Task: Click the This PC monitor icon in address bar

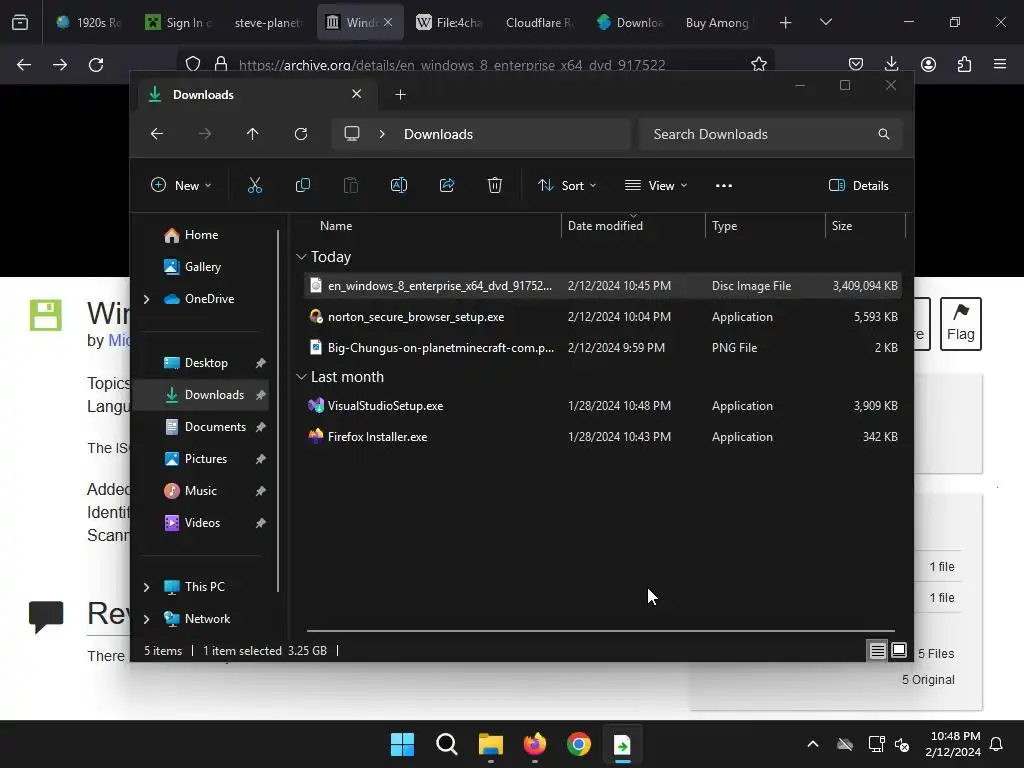Action: coord(352,134)
